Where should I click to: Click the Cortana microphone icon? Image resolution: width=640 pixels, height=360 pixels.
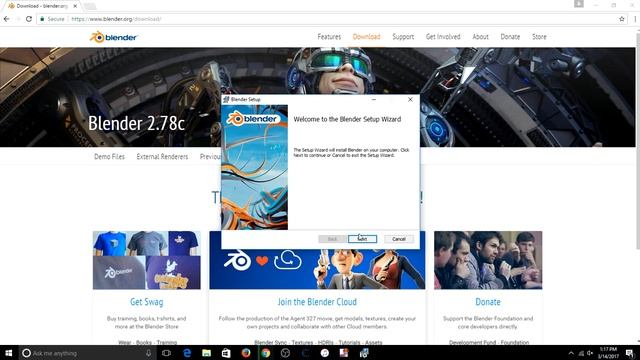pyautogui.click(x=149, y=353)
